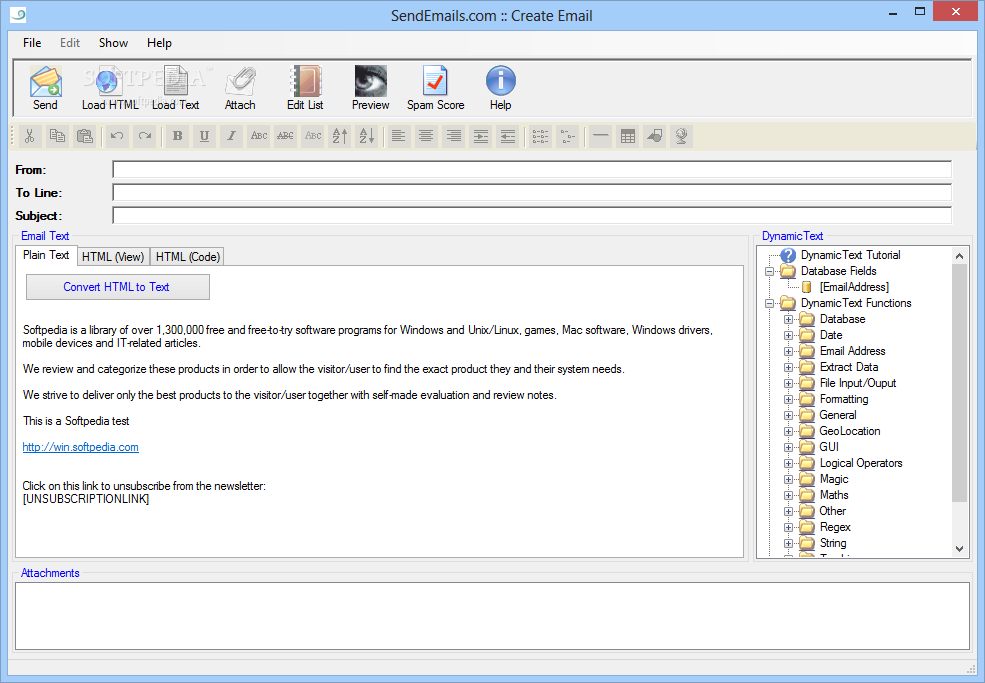Select the Magic folder
This screenshot has width=985, height=683.
[834, 479]
